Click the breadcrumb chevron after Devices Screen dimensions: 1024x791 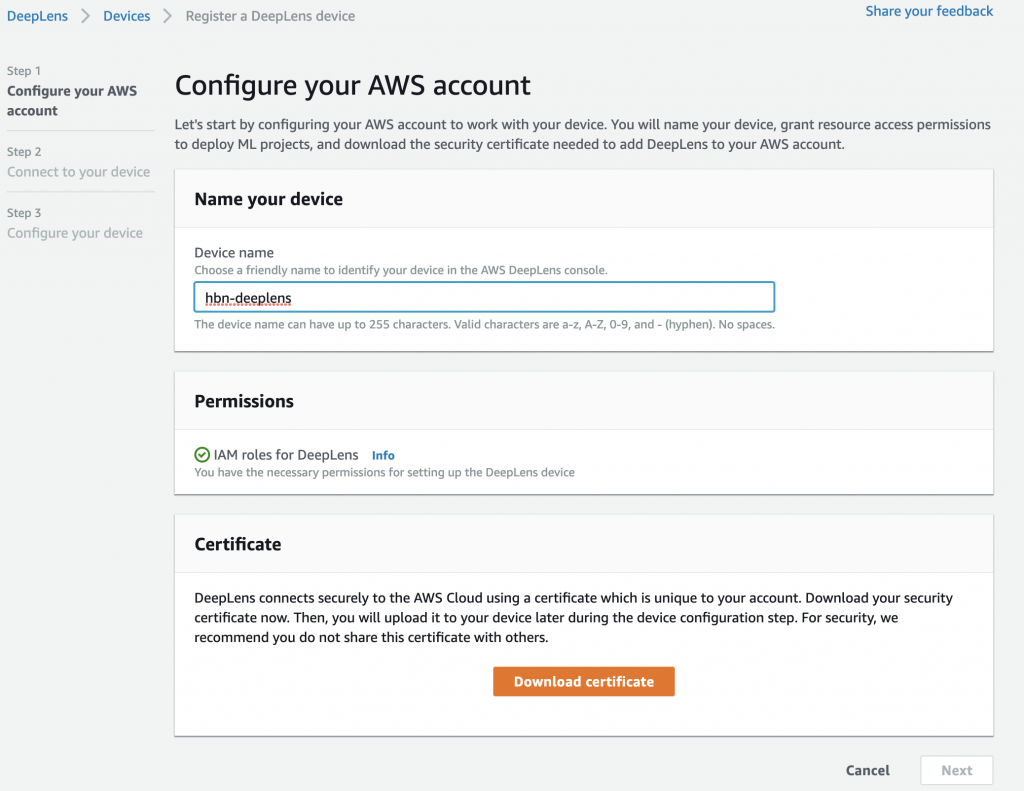click(x=168, y=16)
